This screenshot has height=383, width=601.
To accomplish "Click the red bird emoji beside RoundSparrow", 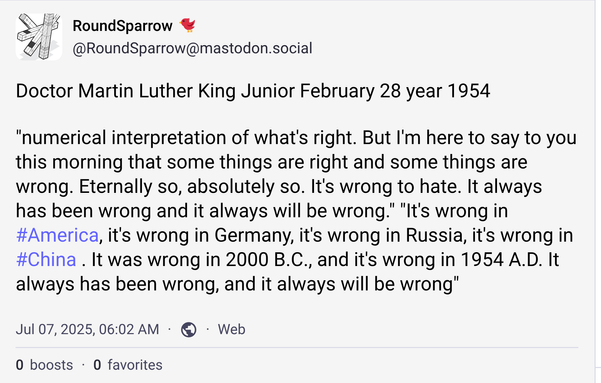I will [188, 25].
